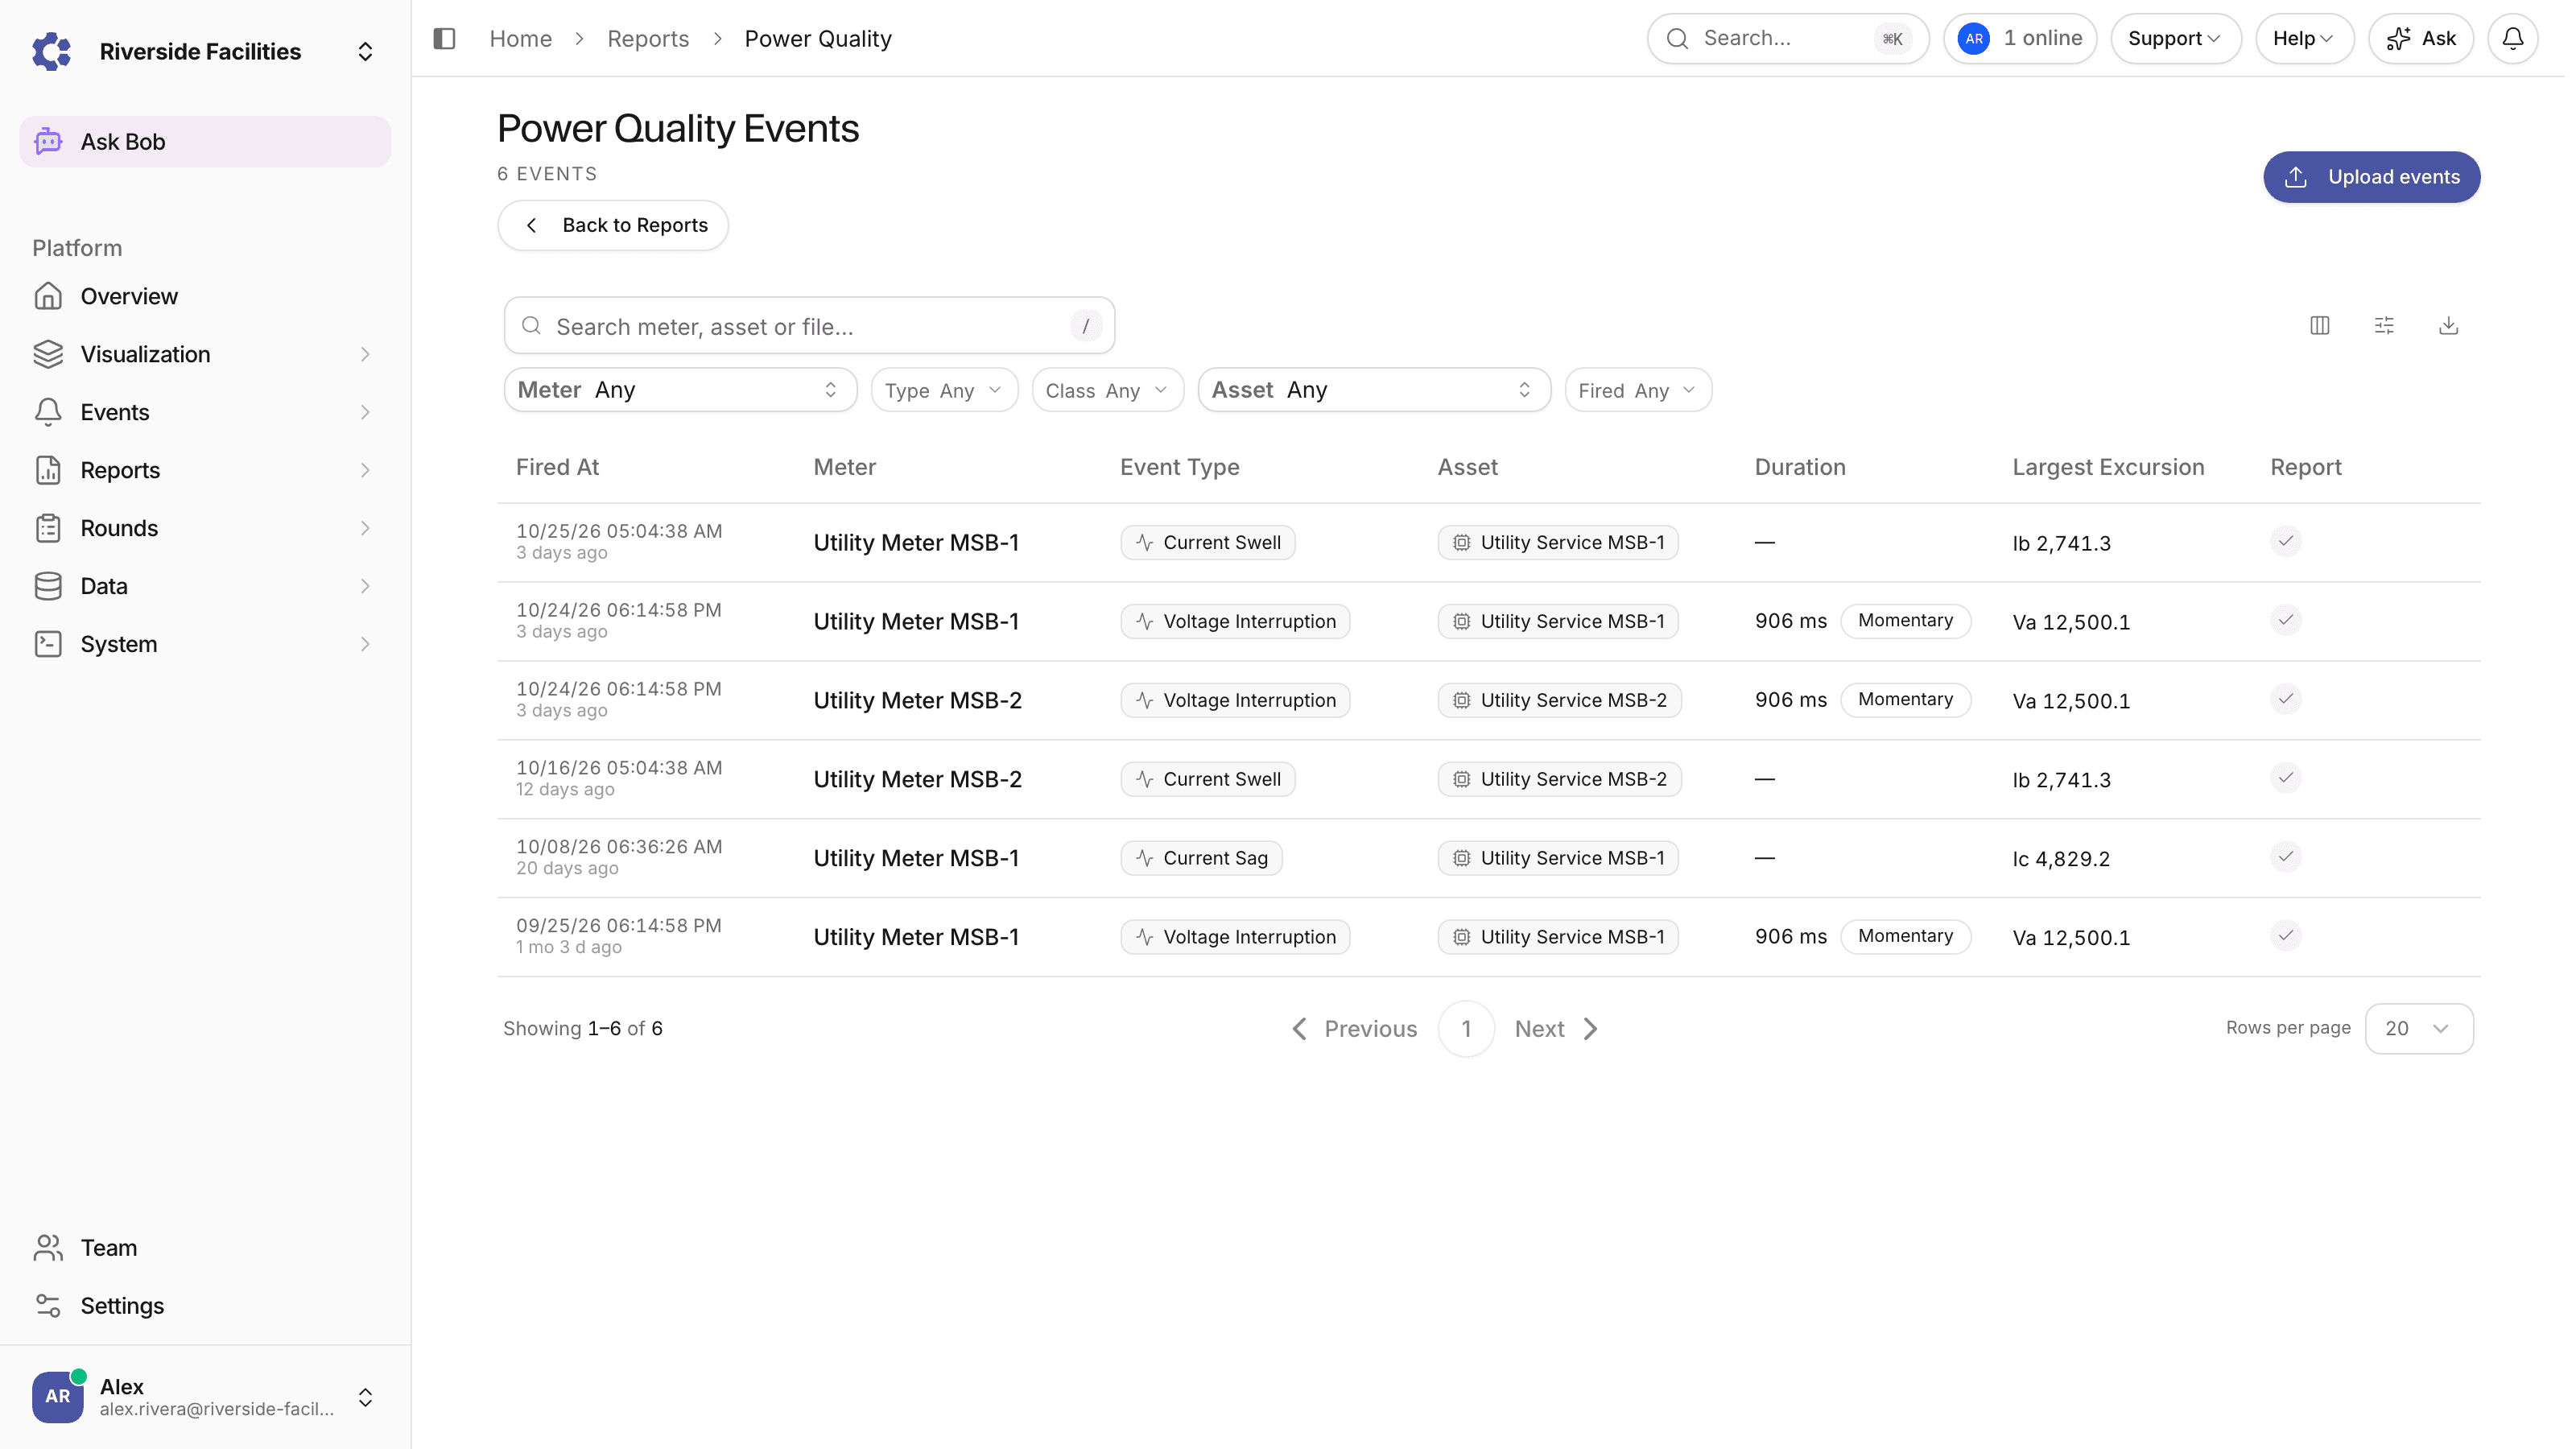2576x1449 pixels.
Task: Expand the System sidebar section
Action: [205, 644]
